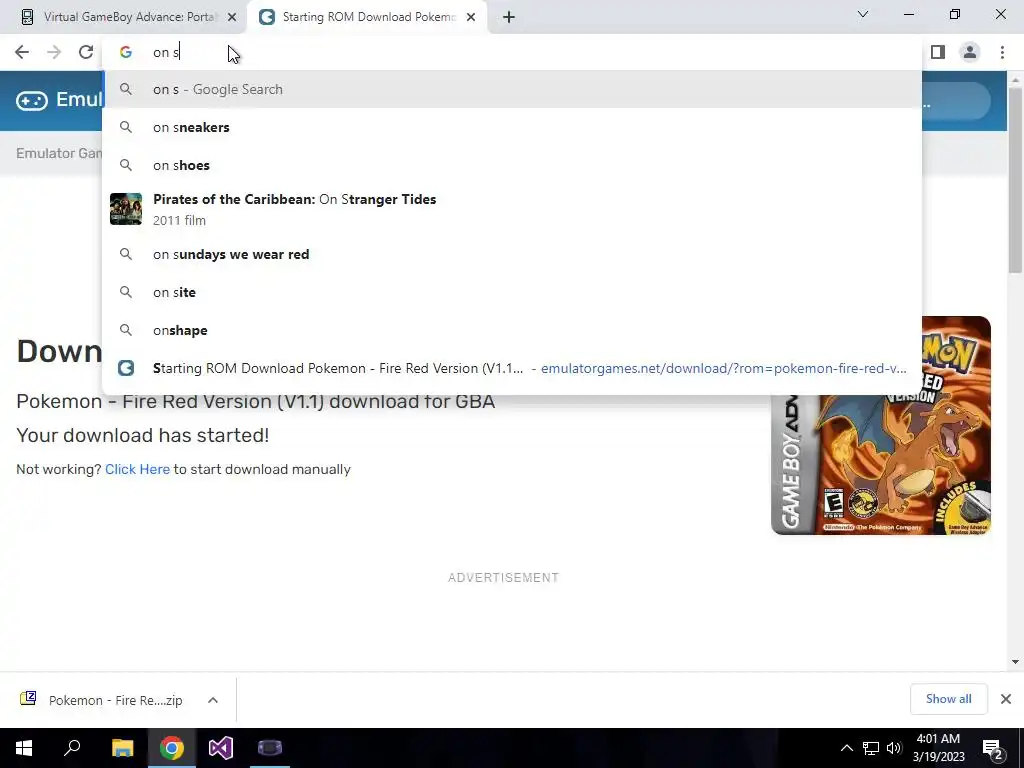The width and height of the screenshot is (1024, 768).
Task: Select the 'on site' suggestion
Action: (512, 292)
